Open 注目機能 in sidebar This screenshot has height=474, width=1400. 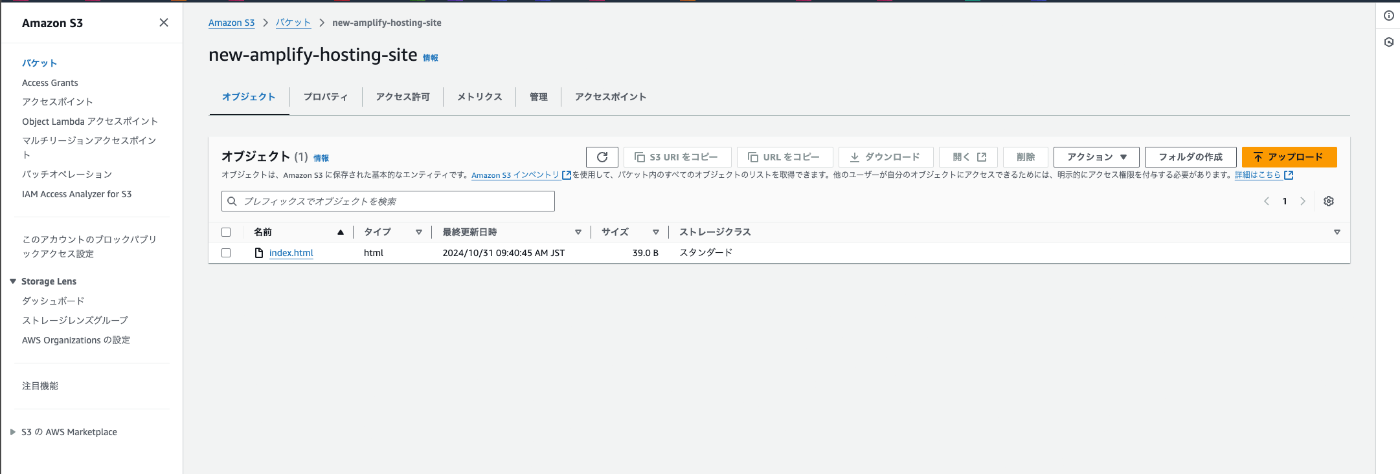[40, 386]
